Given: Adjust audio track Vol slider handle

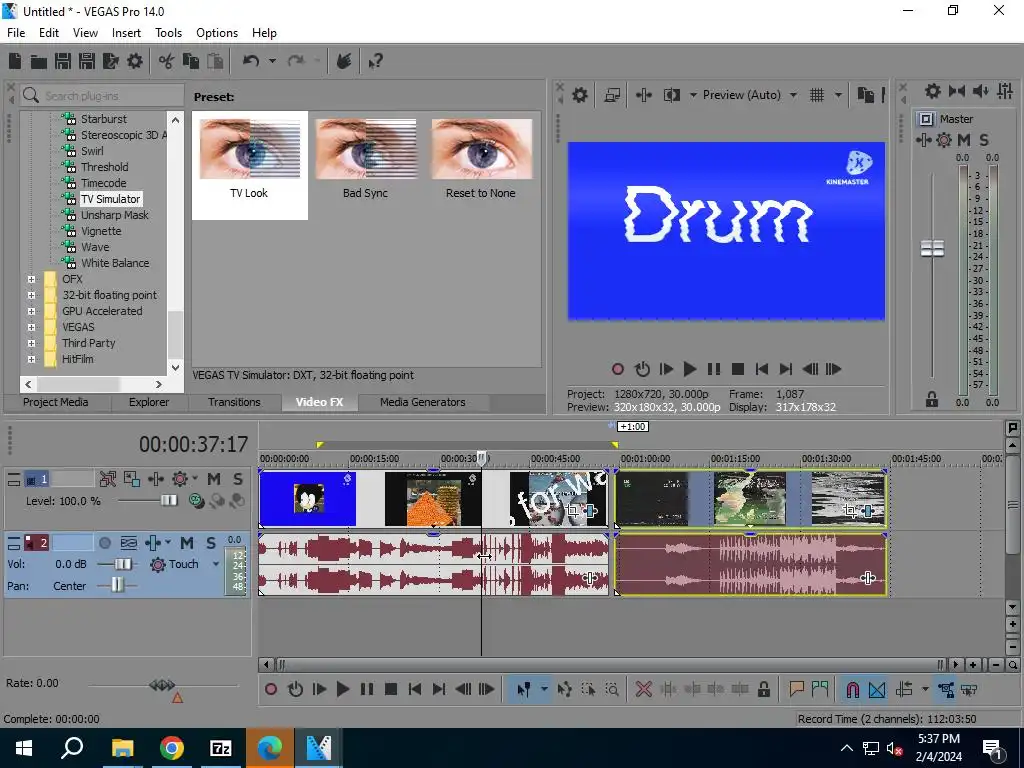Looking at the screenshot, I should pyautogui.click(x=123, y=564).
